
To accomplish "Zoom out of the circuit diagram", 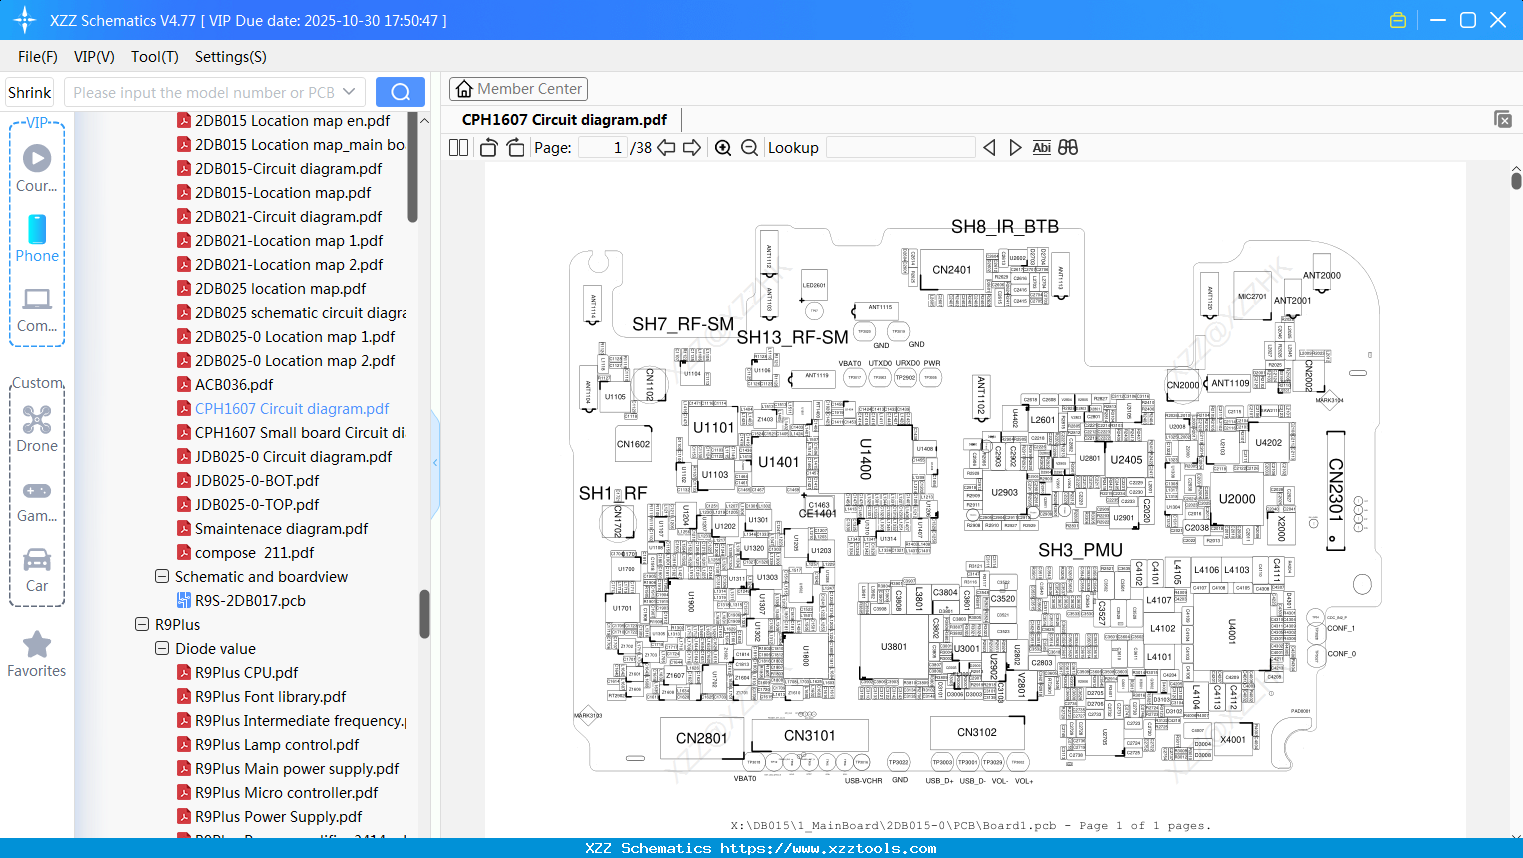I will (x=748, y=147).
